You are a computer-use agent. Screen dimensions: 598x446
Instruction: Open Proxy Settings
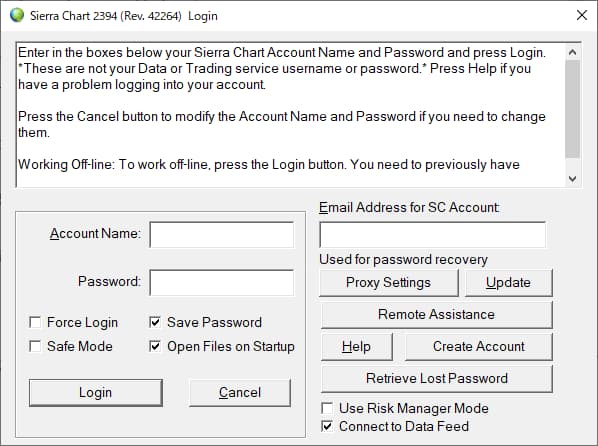click(389, 283)
